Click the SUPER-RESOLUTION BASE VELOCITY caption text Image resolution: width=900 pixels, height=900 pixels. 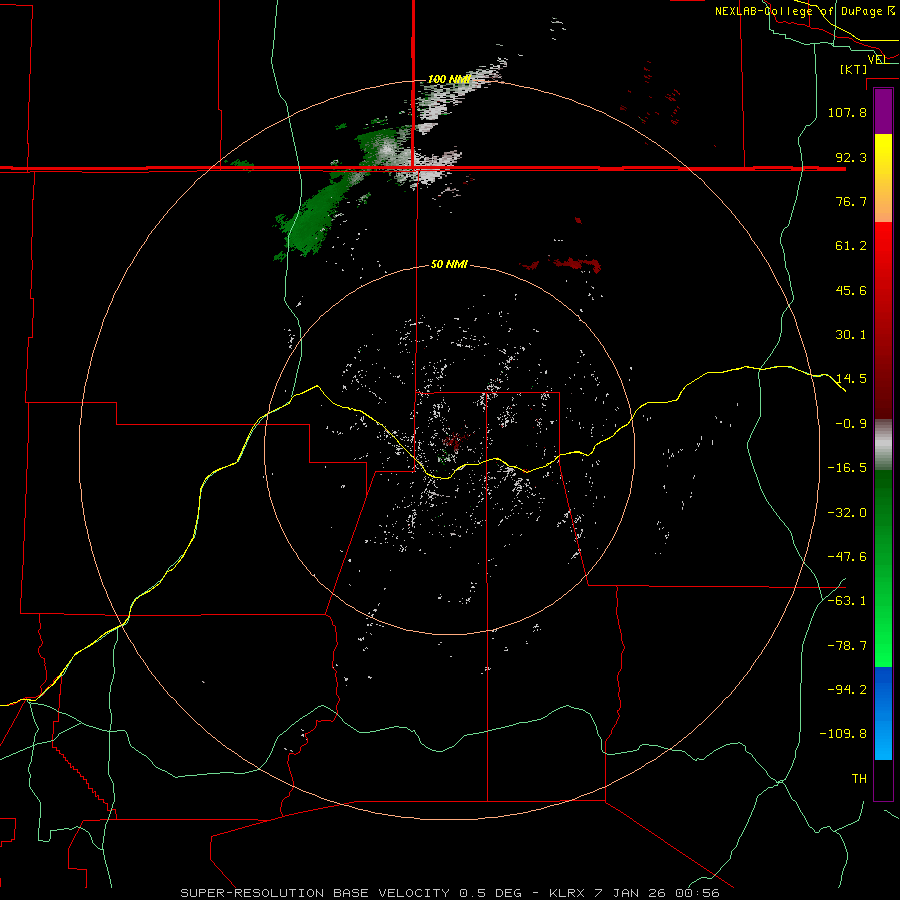point(315,893)
